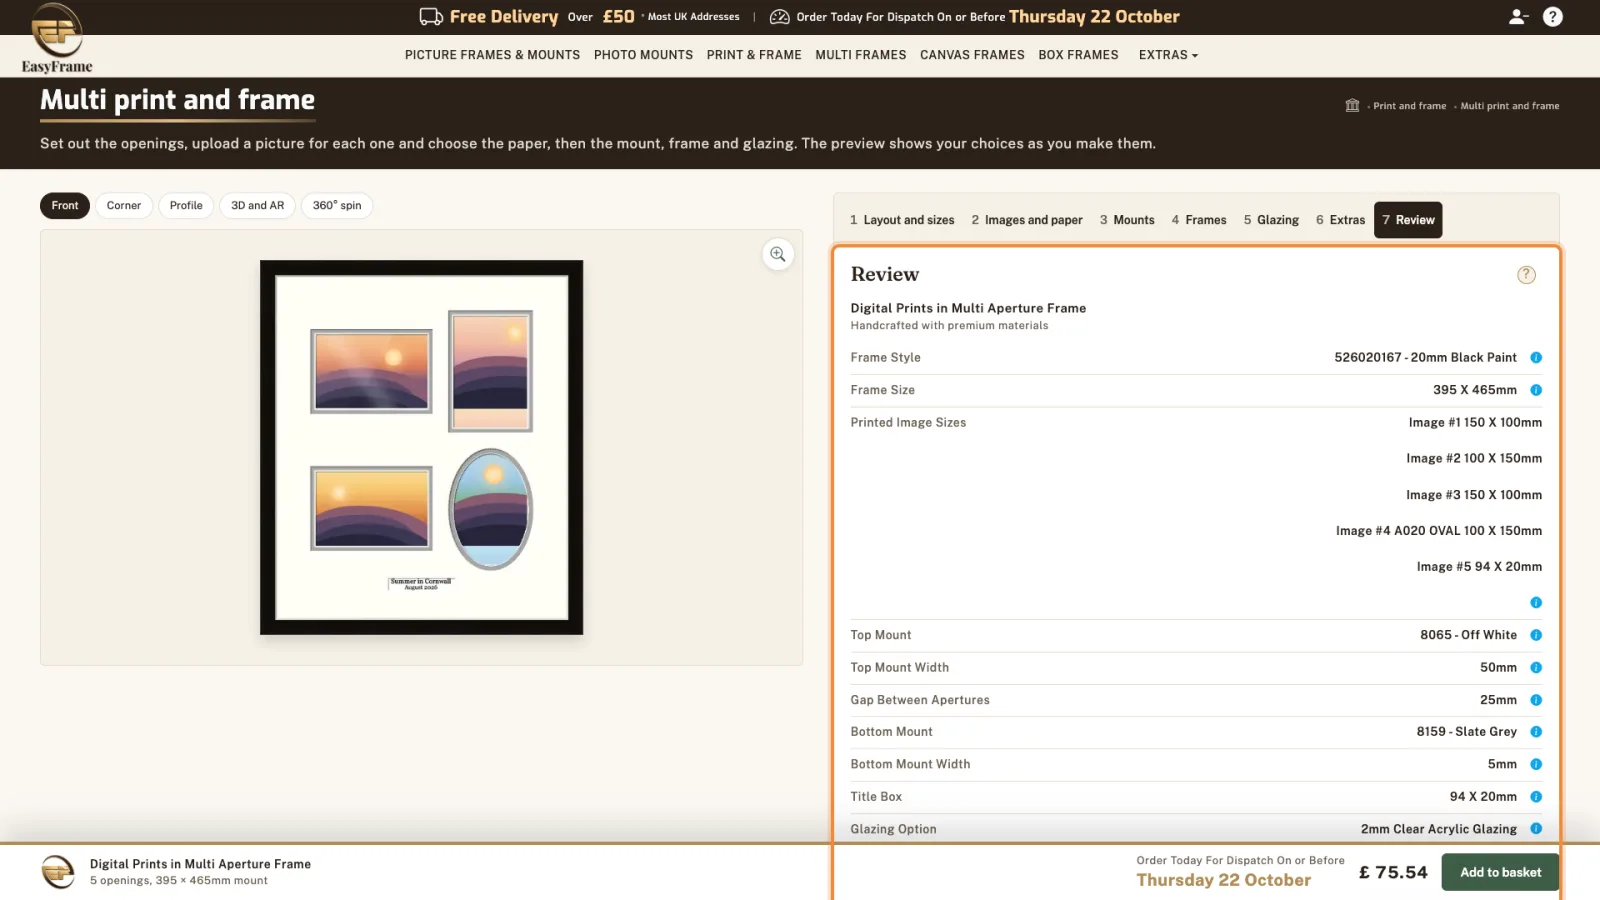
Task: Open the BOX FRAMES menu item
Action: (x=1078, y=55)
